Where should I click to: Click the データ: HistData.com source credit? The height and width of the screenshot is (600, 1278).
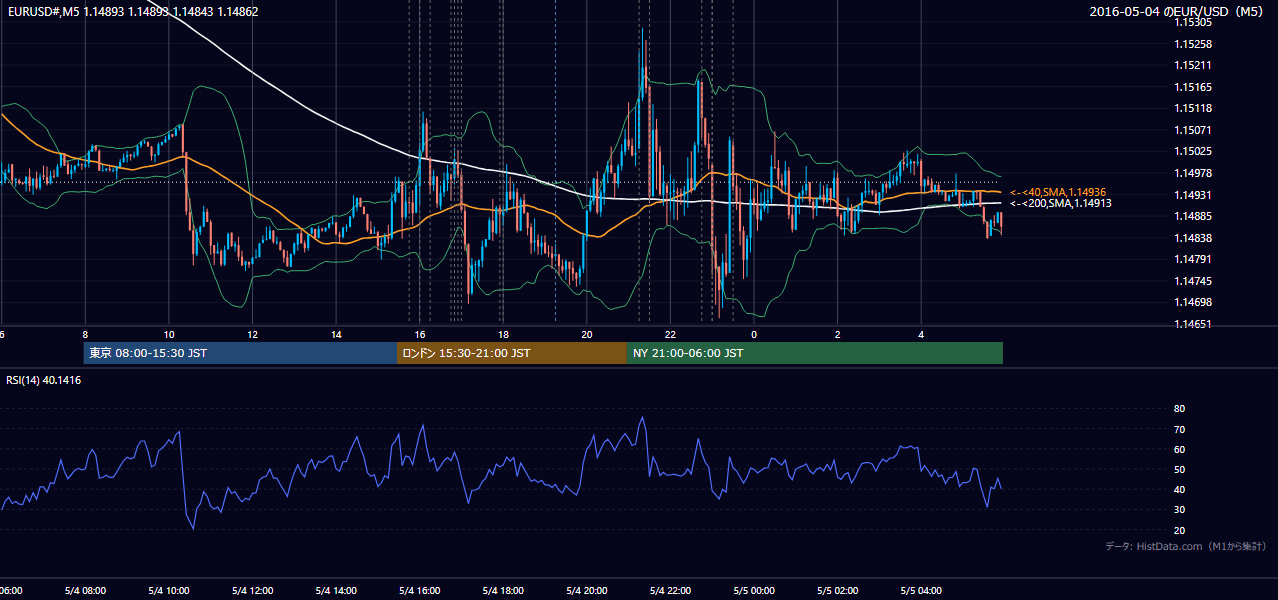coord(1186,546)
